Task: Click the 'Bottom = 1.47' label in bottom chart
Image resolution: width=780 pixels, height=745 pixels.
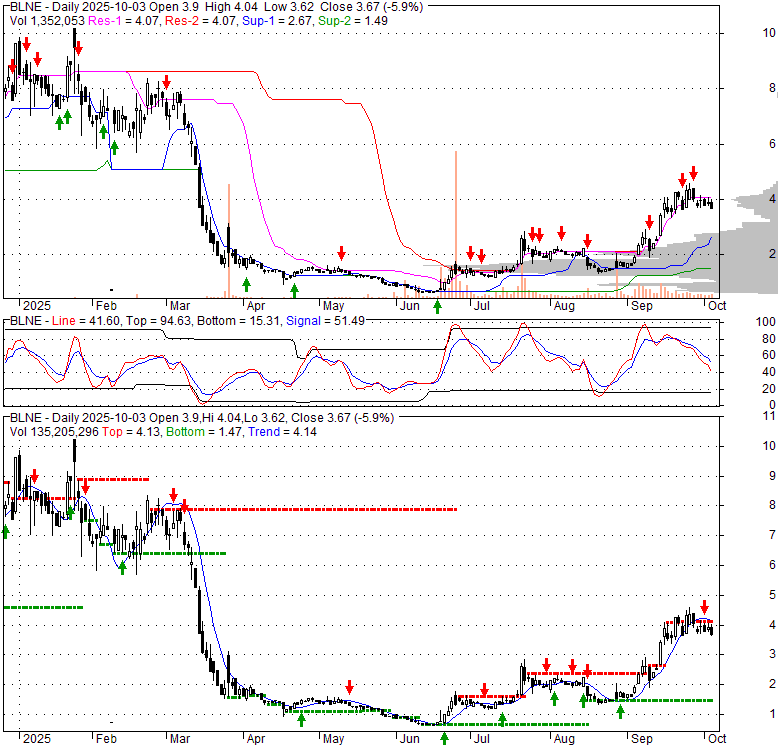Action: point(204,432)
